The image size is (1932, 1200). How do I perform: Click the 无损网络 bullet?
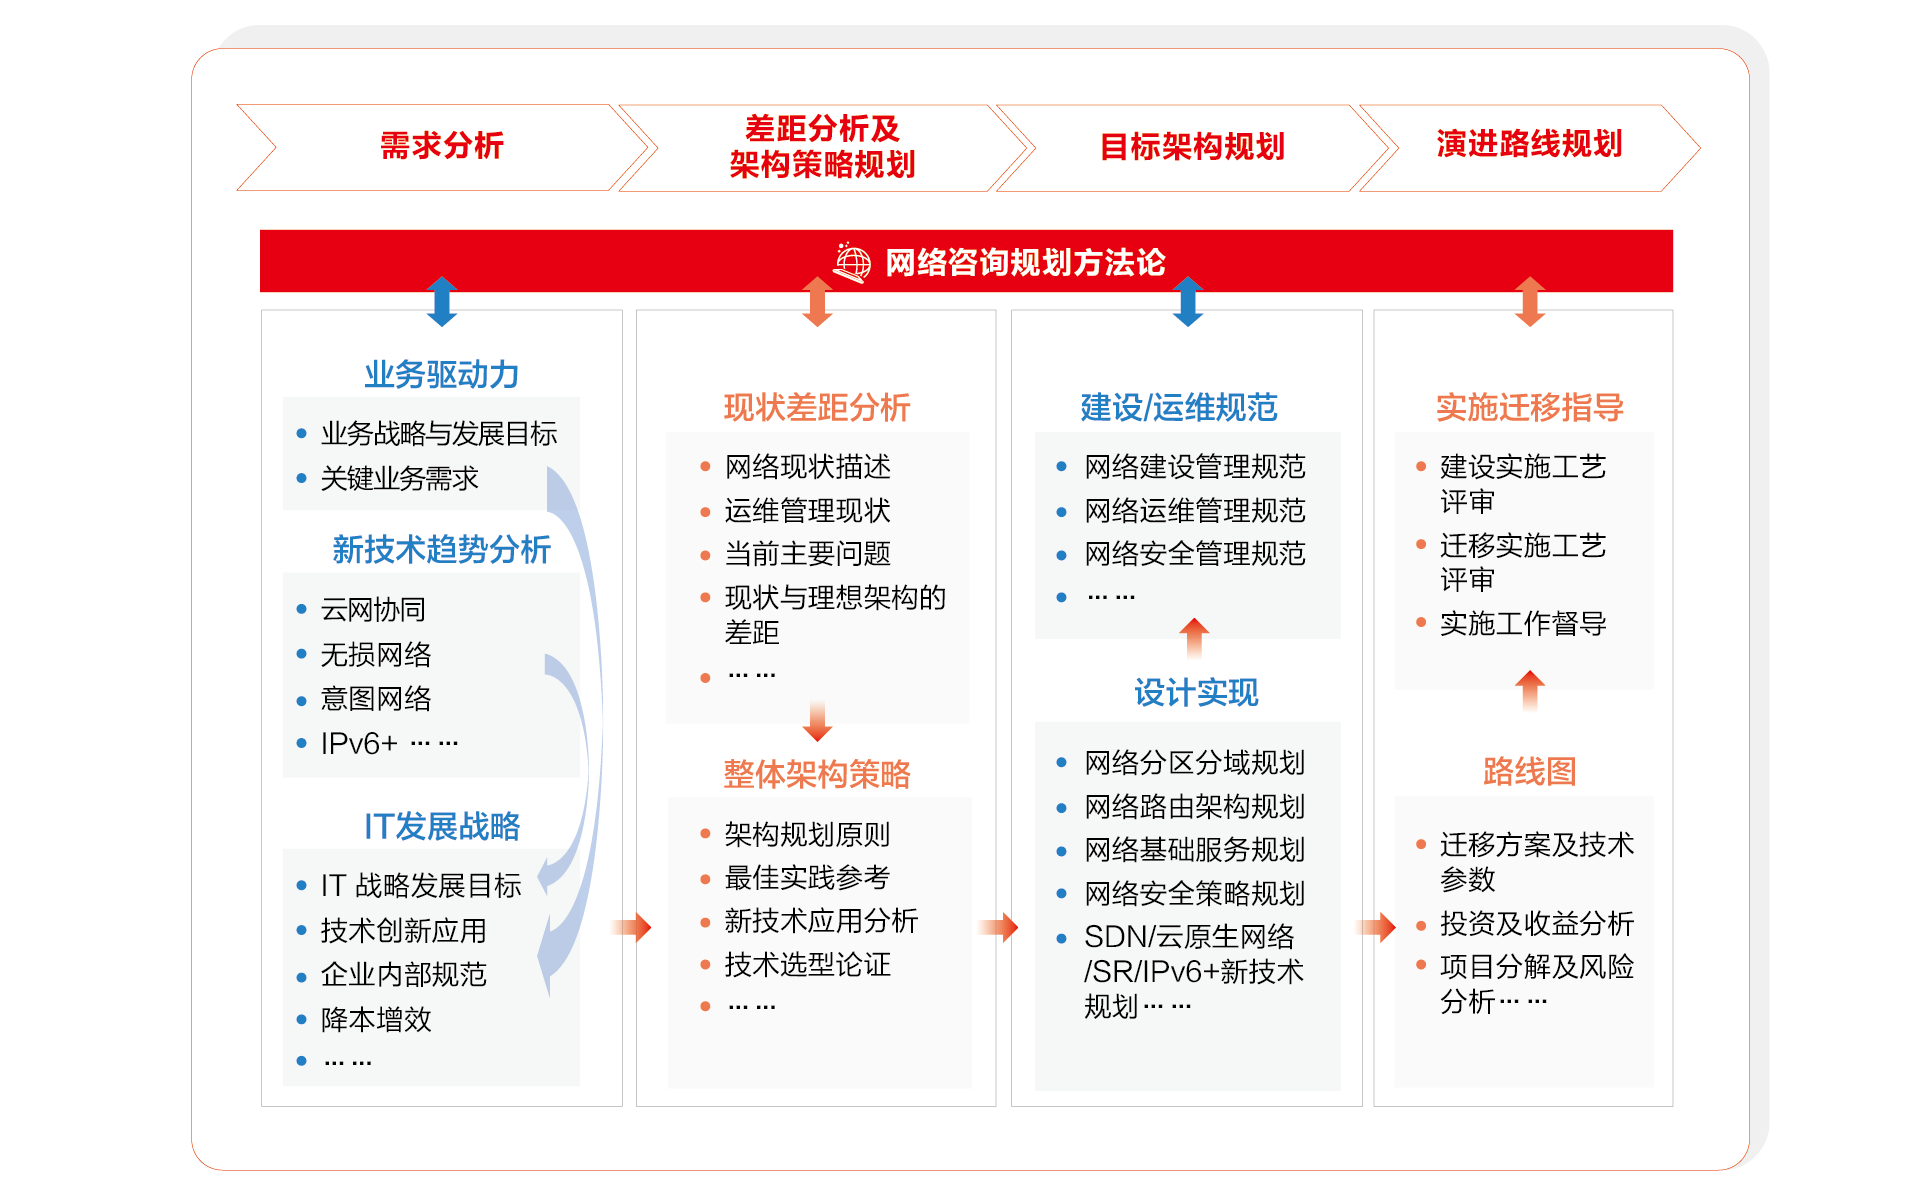[375, 655]
